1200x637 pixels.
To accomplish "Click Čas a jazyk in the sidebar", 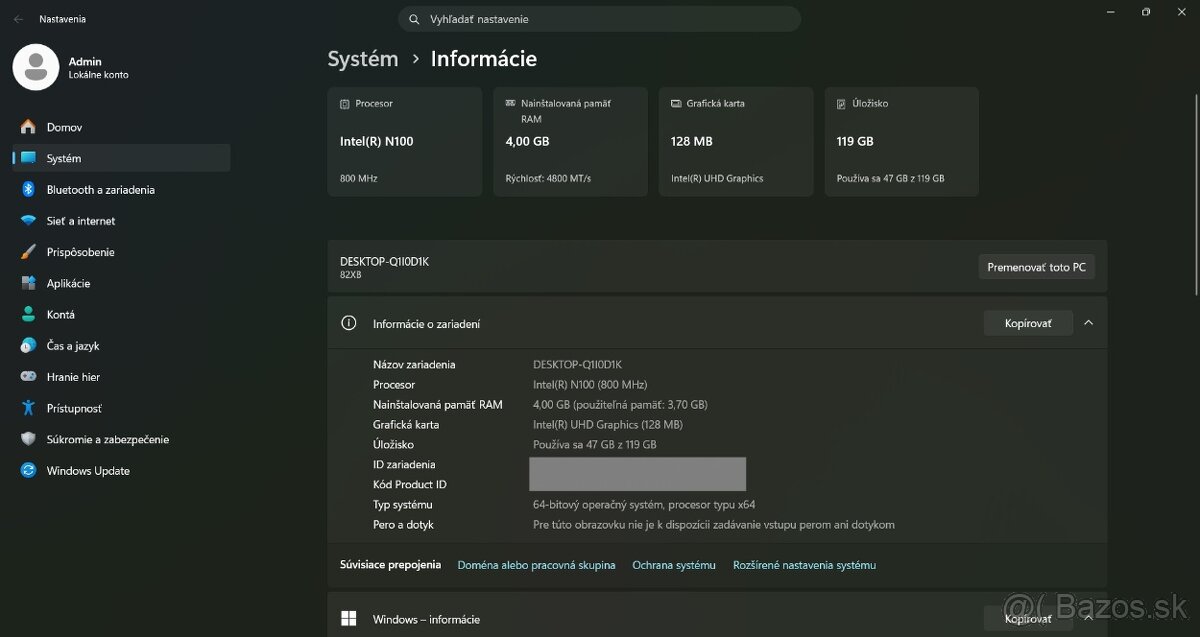I will point(121,346).
